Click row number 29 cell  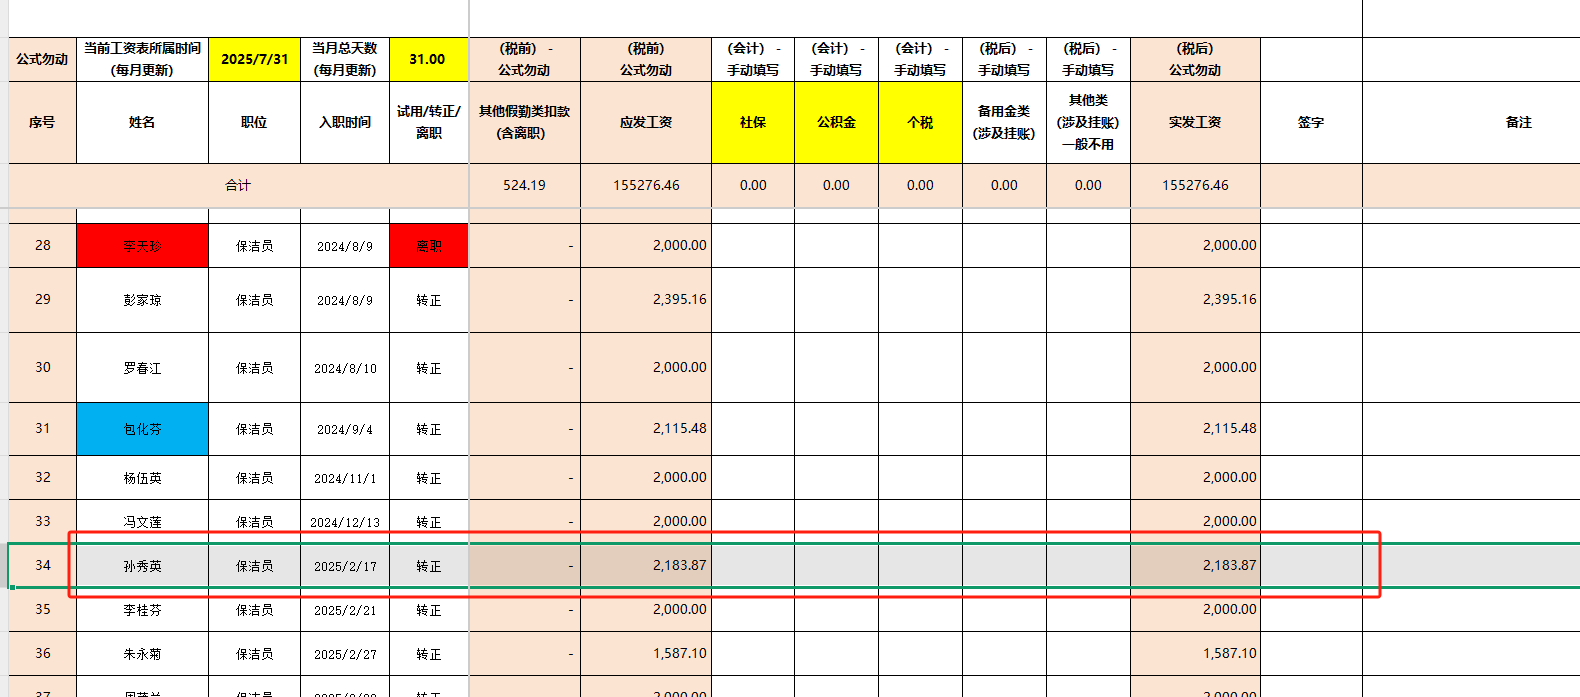coord(42,299)
